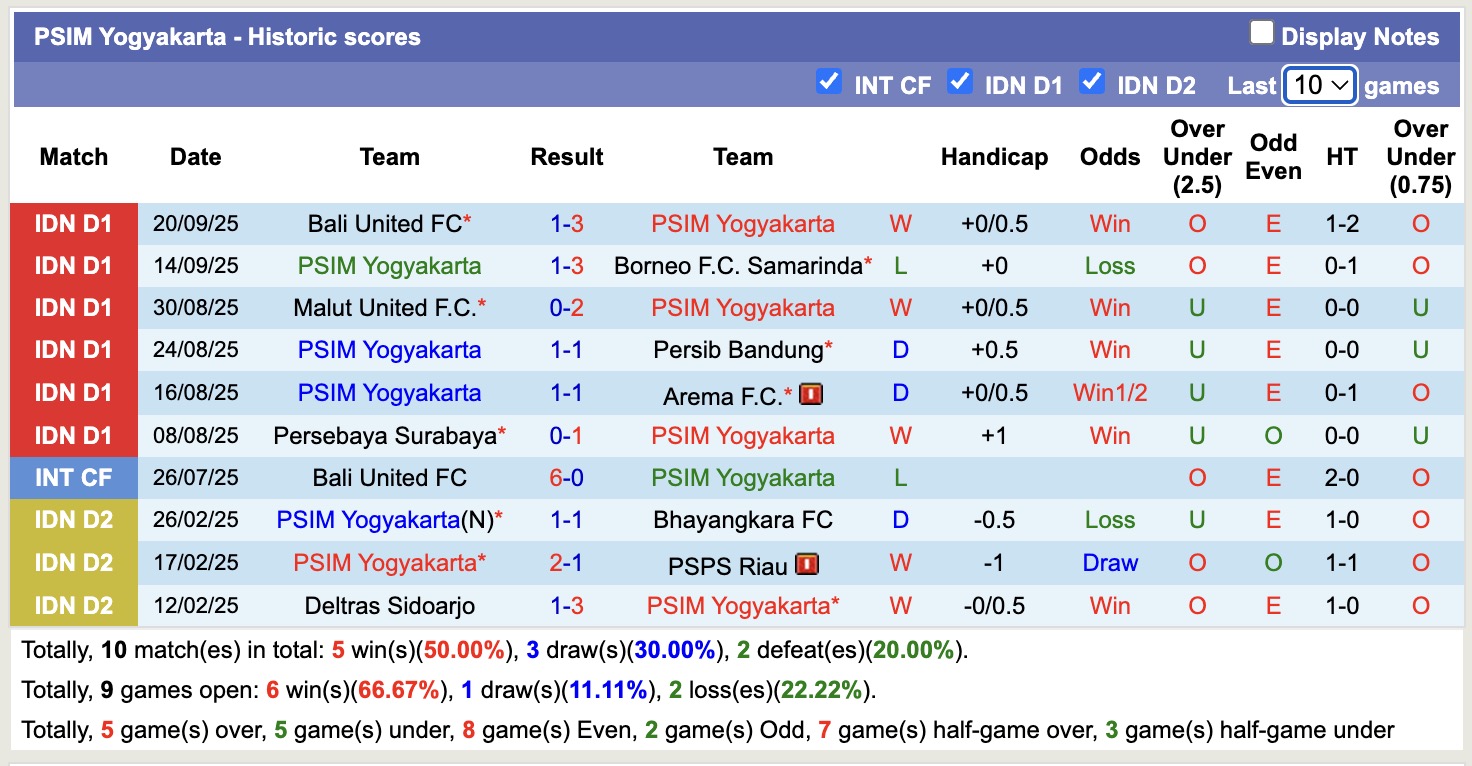
Task: Select the Persebaya Surabaya team link
Action: [x=385, y=436]
